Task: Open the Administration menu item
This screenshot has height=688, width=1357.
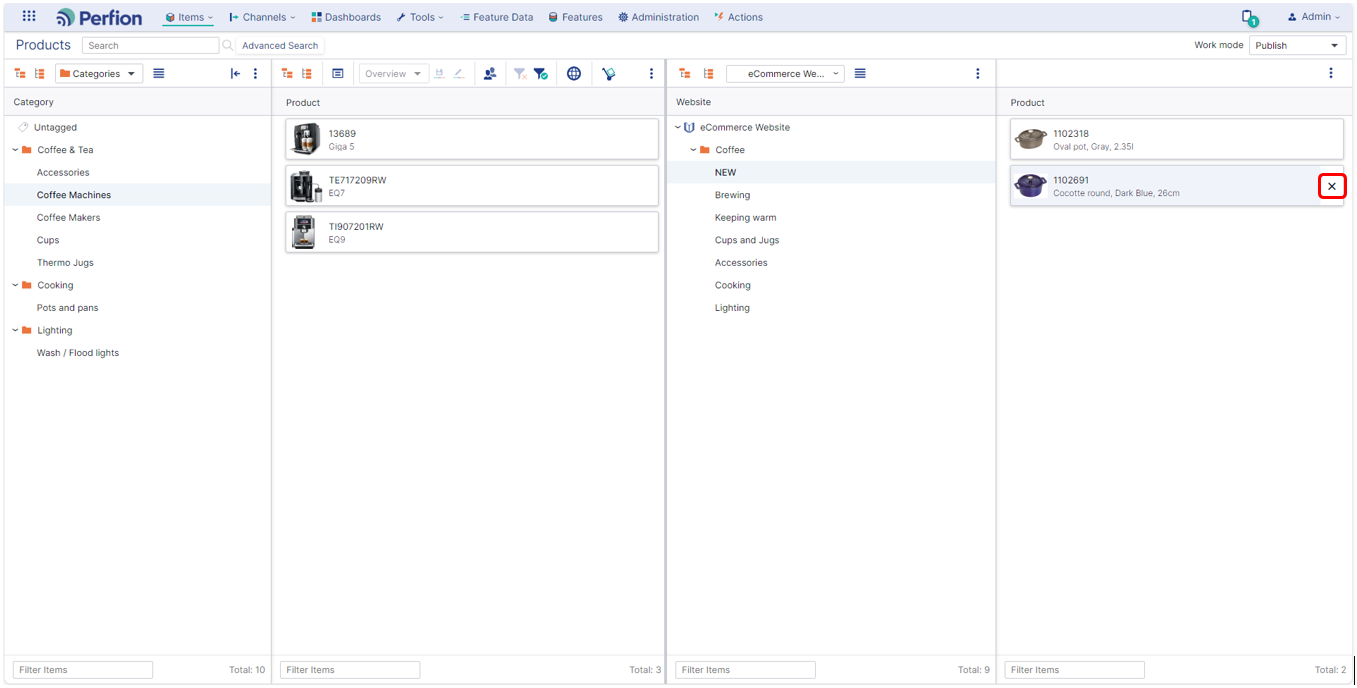Action: click(x=658, y=17)
